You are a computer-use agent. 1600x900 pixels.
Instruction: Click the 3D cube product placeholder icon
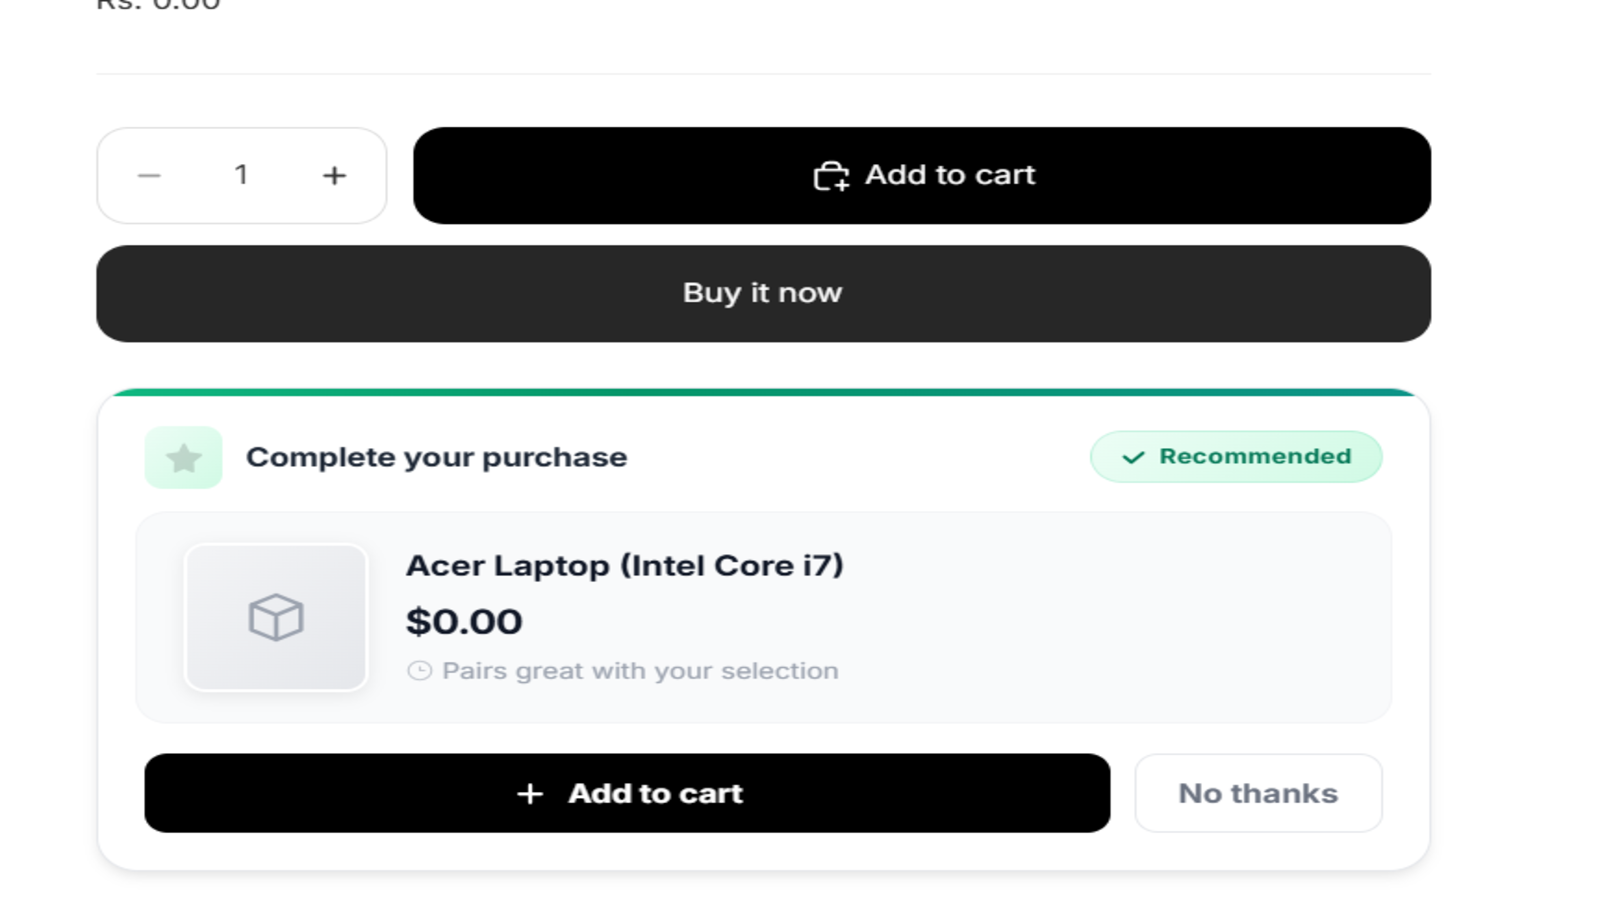[276, 617]
